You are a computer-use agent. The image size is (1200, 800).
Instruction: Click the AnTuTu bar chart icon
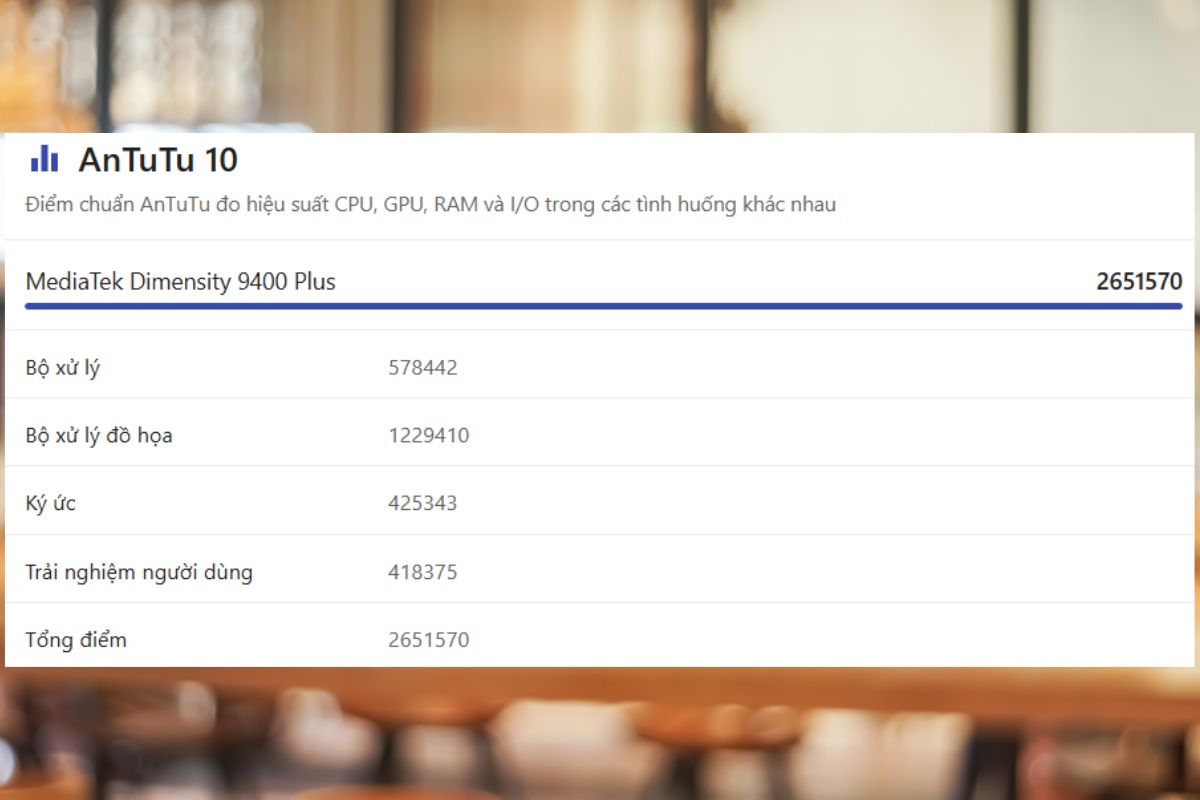[44, 158]
